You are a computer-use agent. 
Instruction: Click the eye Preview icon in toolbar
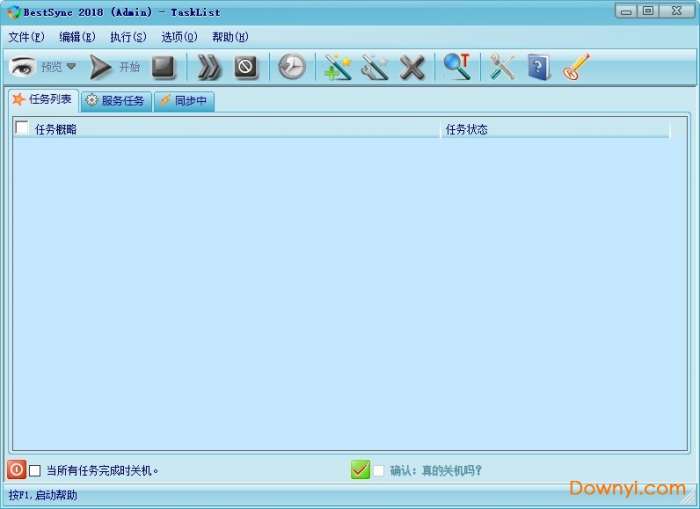pyautogui.click(x=22, y=67)
